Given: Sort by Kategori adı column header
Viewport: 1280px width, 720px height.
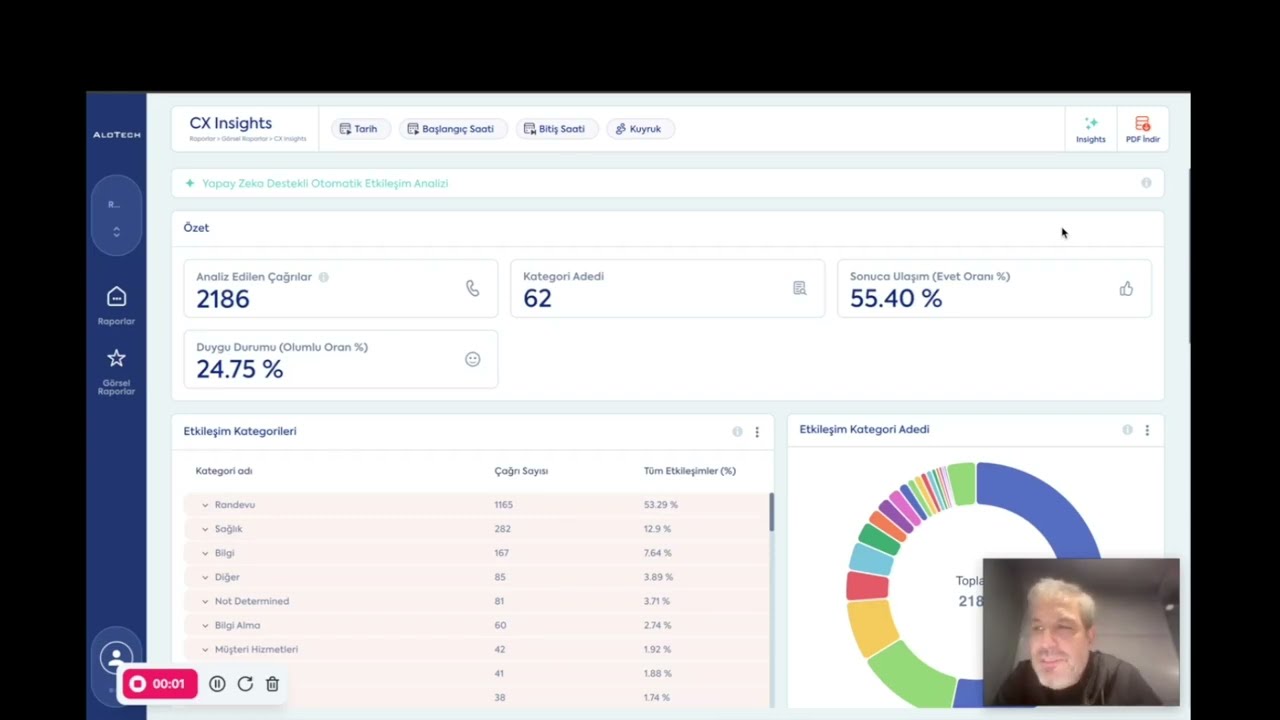Looking at the screenshot, I should click(224, 471).
